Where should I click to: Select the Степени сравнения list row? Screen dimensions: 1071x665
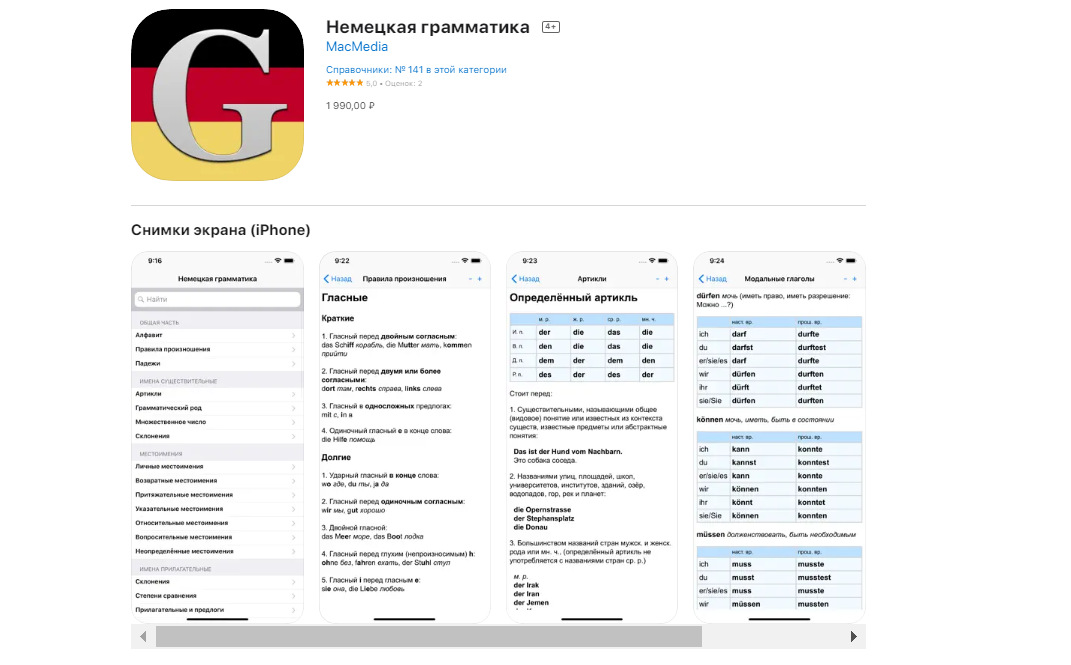coord(217,595)
